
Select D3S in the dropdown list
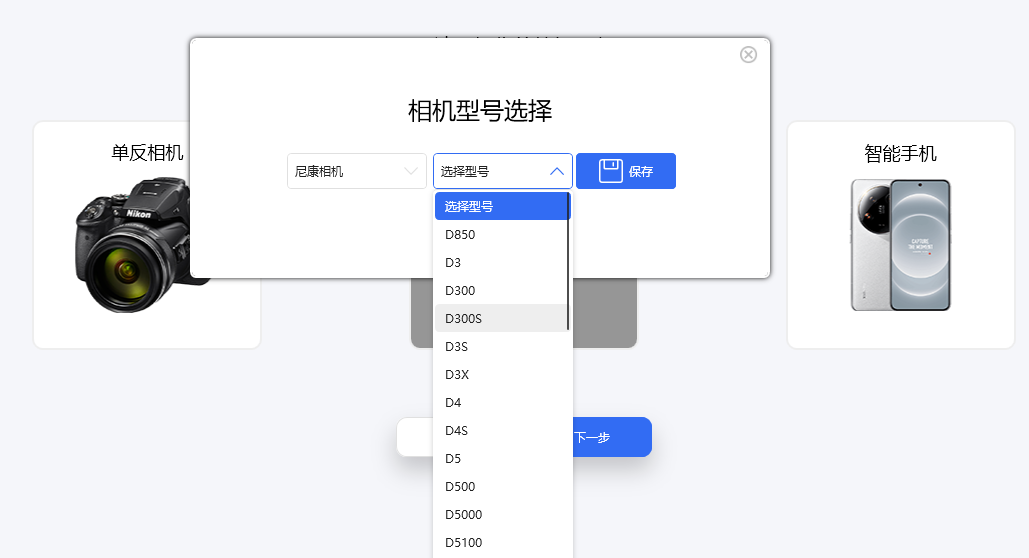click(x=503, y=347)
